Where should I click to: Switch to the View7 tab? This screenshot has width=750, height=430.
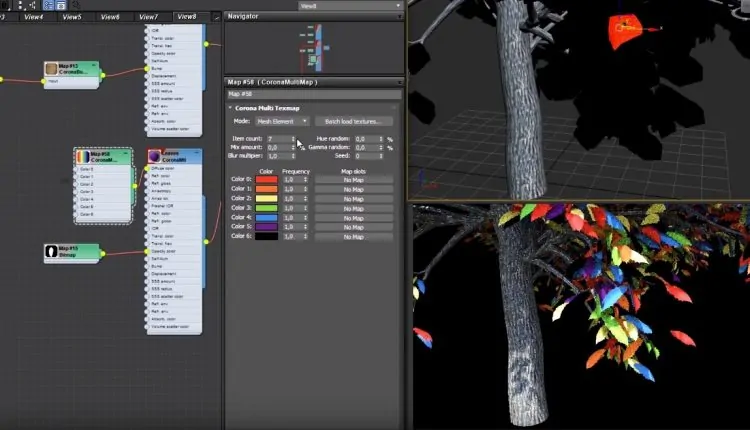pos(148,17)
